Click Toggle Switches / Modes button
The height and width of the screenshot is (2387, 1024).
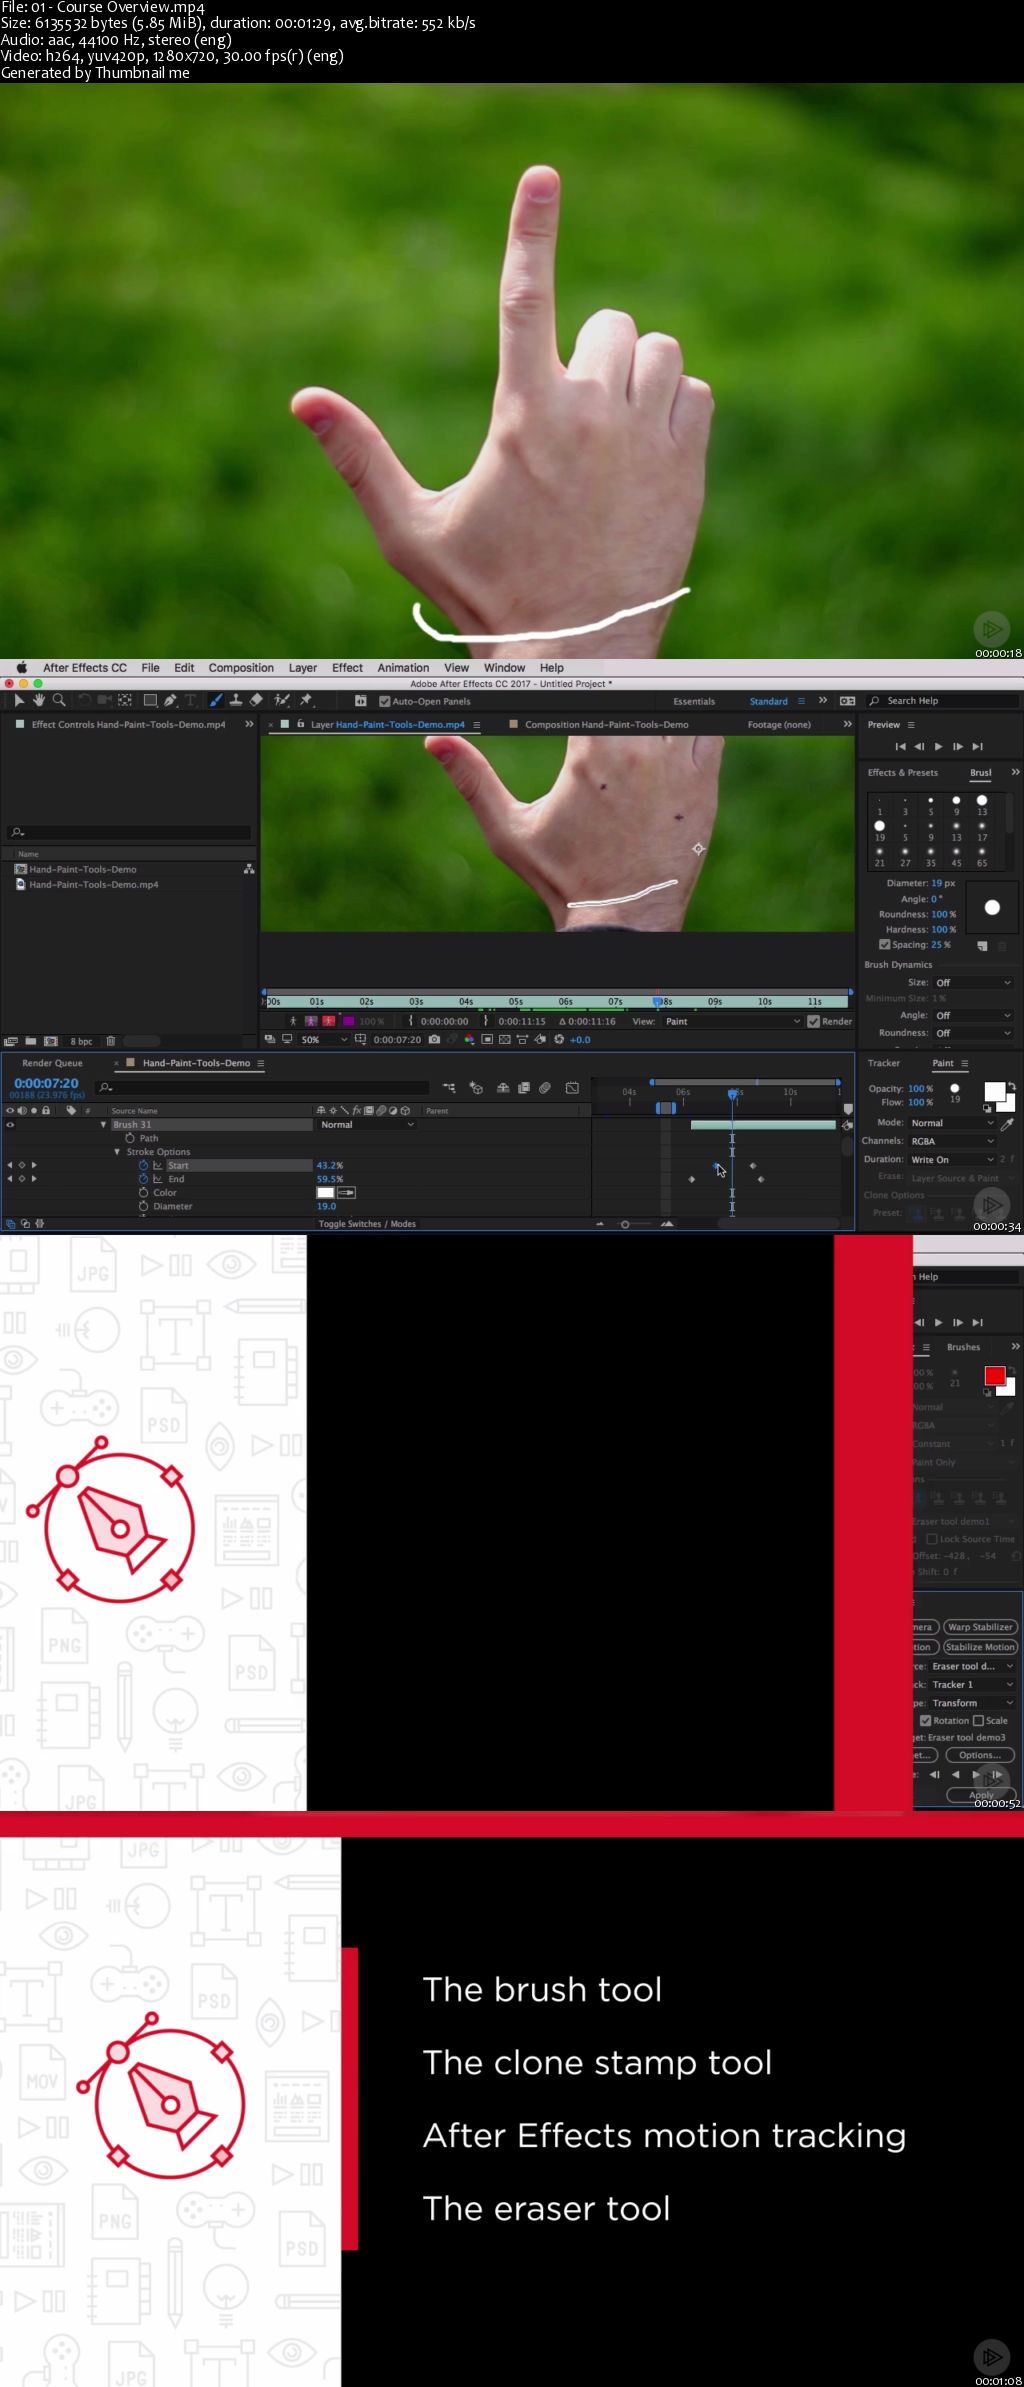[x=367, y=1223]
